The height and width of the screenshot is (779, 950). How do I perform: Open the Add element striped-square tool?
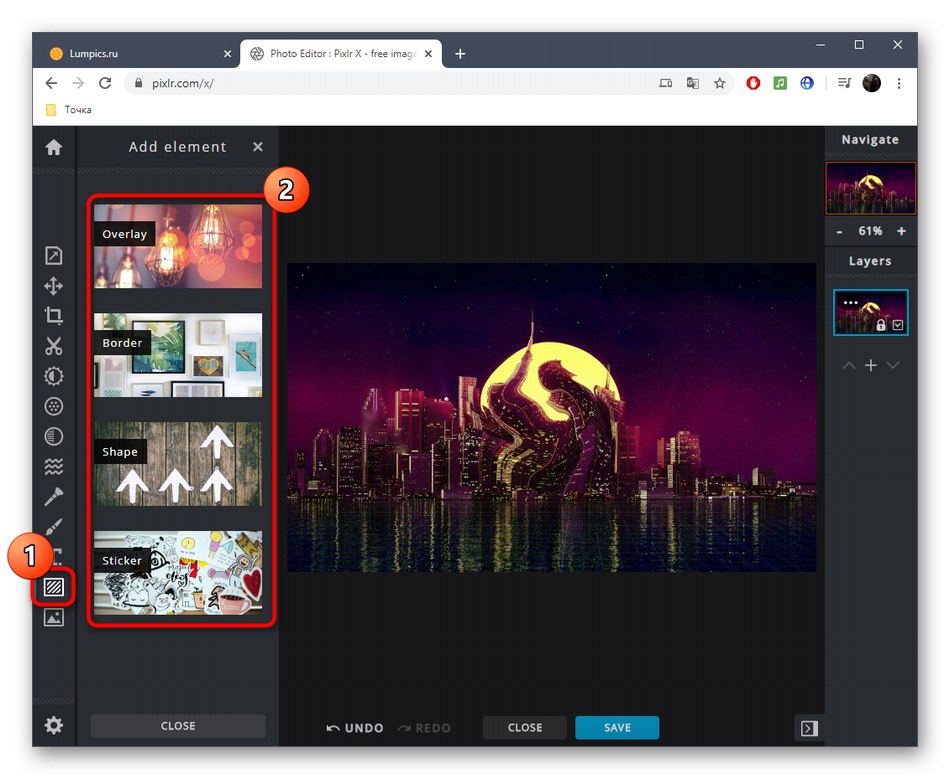(x=53, y=587)
